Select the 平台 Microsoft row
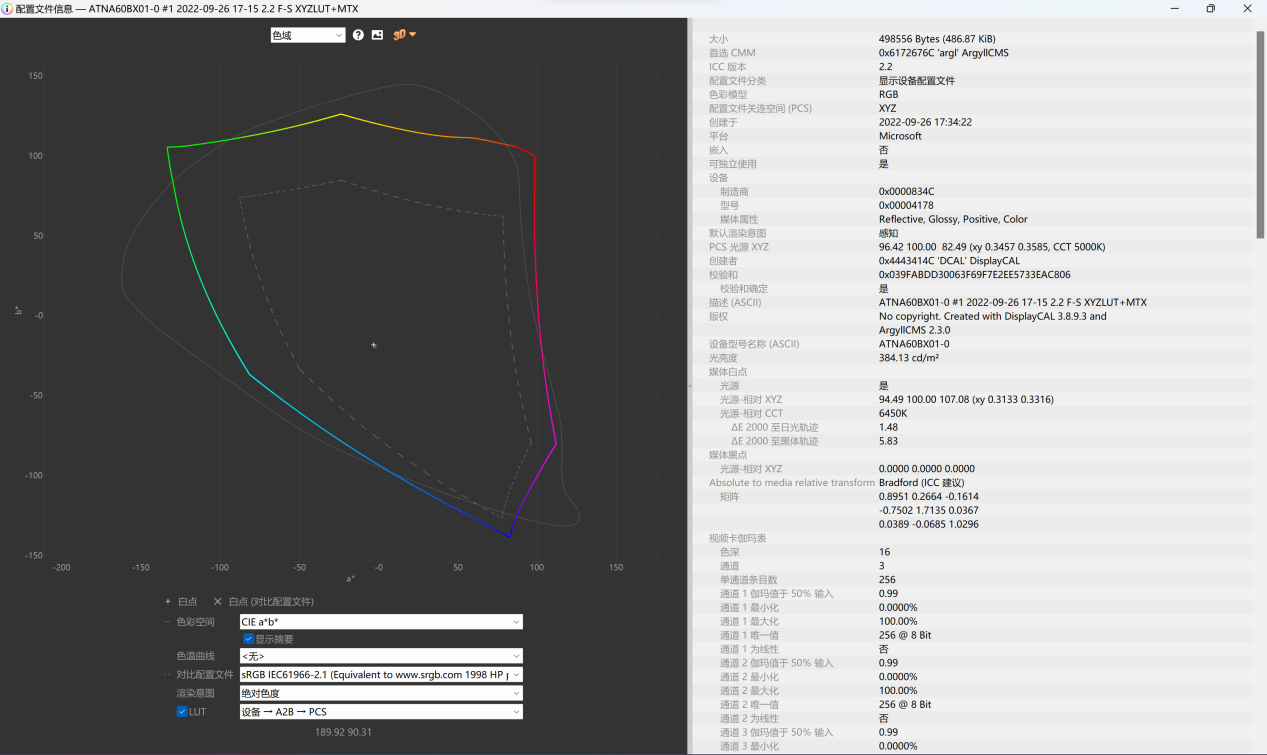Screen dimensions: 1267x755 coord(972,136)
